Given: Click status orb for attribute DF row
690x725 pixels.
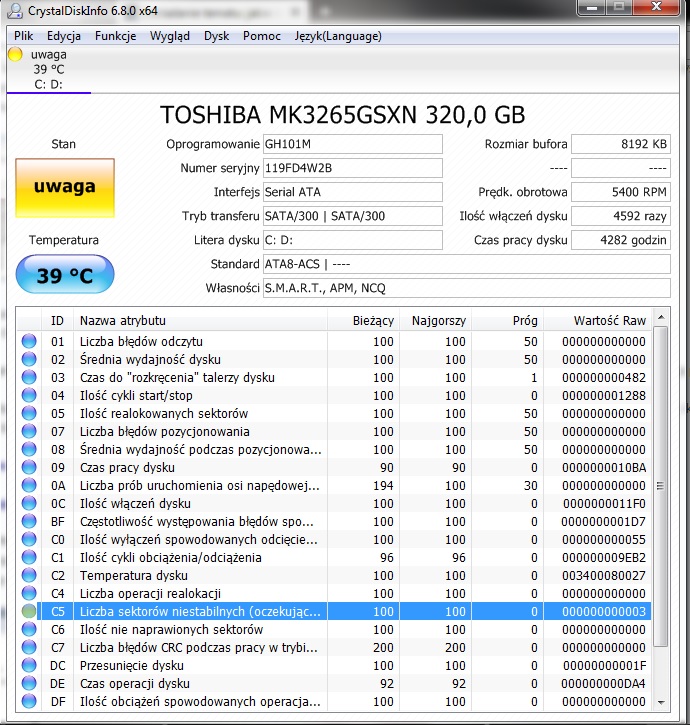Looking at the screenshot, I should click(29, 702).
